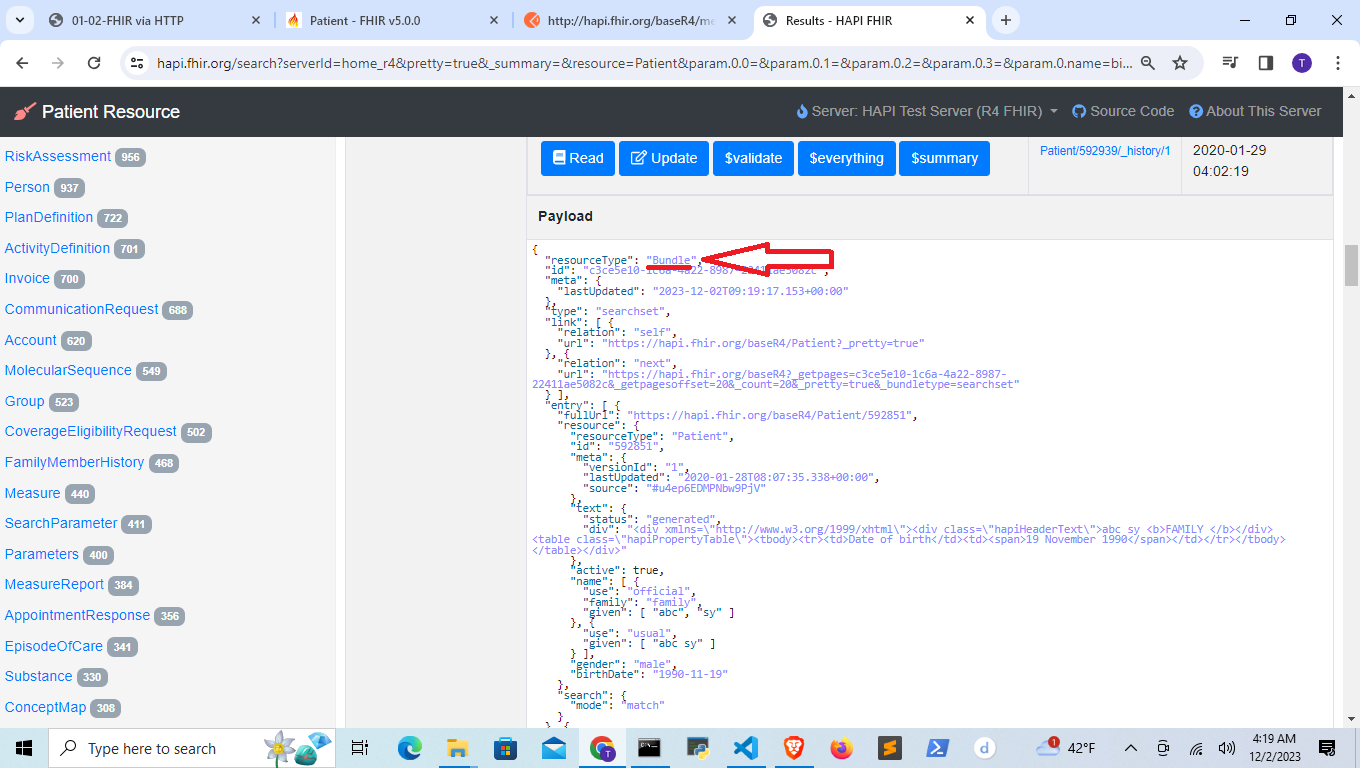This screenshot has width=1360, height=768.
Task: Open the Chrome three-dot menu
Action: click(1338, 63)
